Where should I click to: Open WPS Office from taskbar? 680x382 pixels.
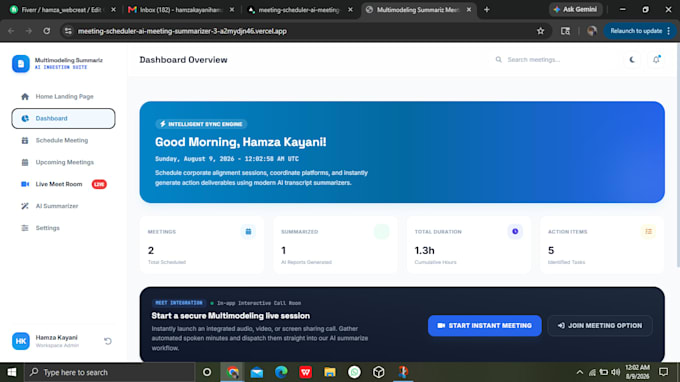[305, 372]
